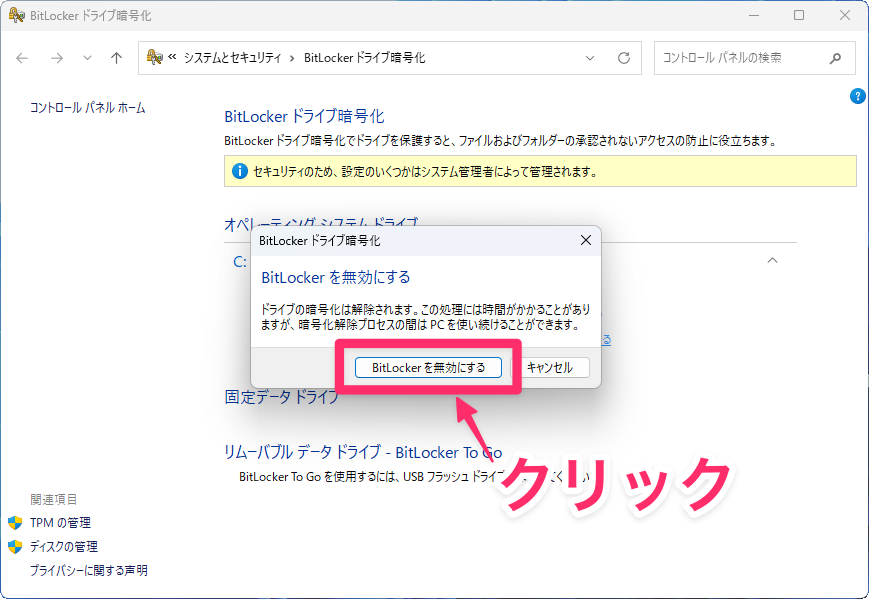The image size is (869, 599).
Task: Open コントロール パネル ホーム link
Action: 88,107
